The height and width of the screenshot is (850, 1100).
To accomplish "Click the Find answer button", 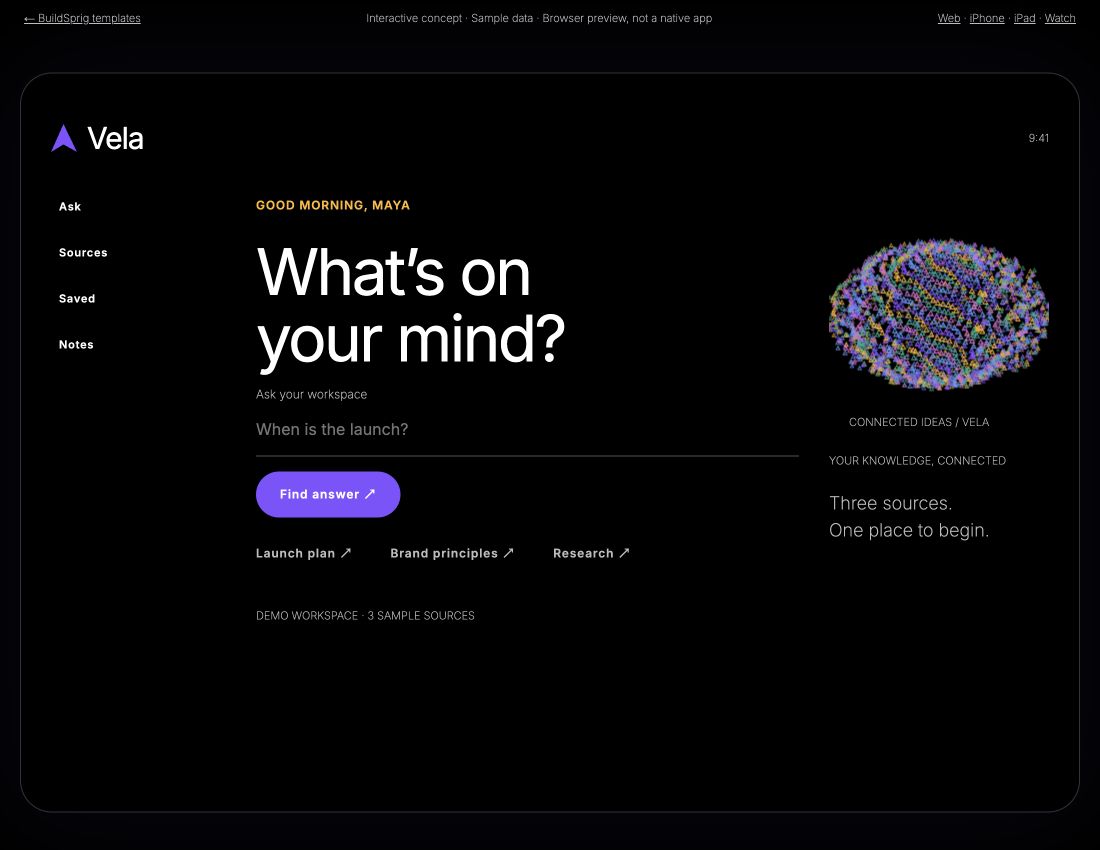I will [328, 494].
